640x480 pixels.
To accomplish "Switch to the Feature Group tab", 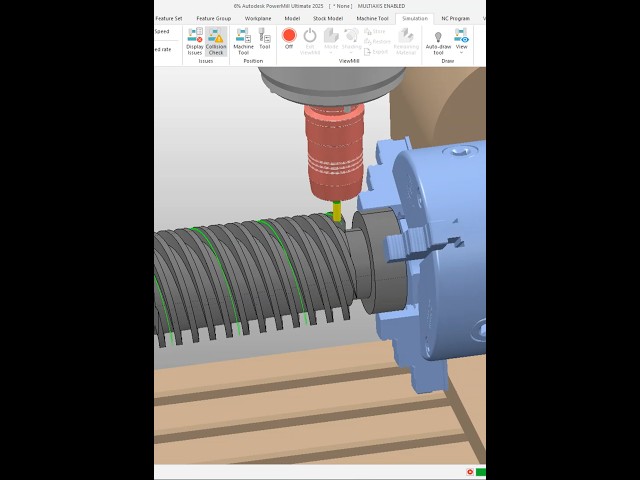I will tap(213, 18).
